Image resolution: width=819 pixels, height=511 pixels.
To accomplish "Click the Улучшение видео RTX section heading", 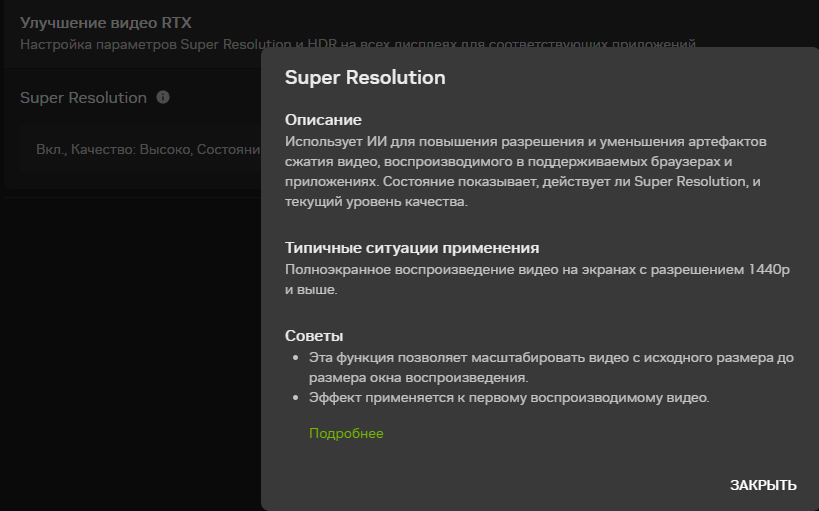I will coord(105,22).
